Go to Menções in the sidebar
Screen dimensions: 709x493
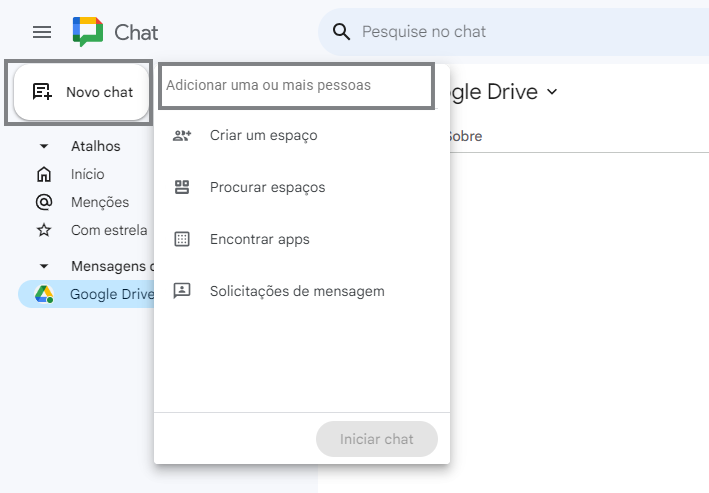tap(99, 202)
